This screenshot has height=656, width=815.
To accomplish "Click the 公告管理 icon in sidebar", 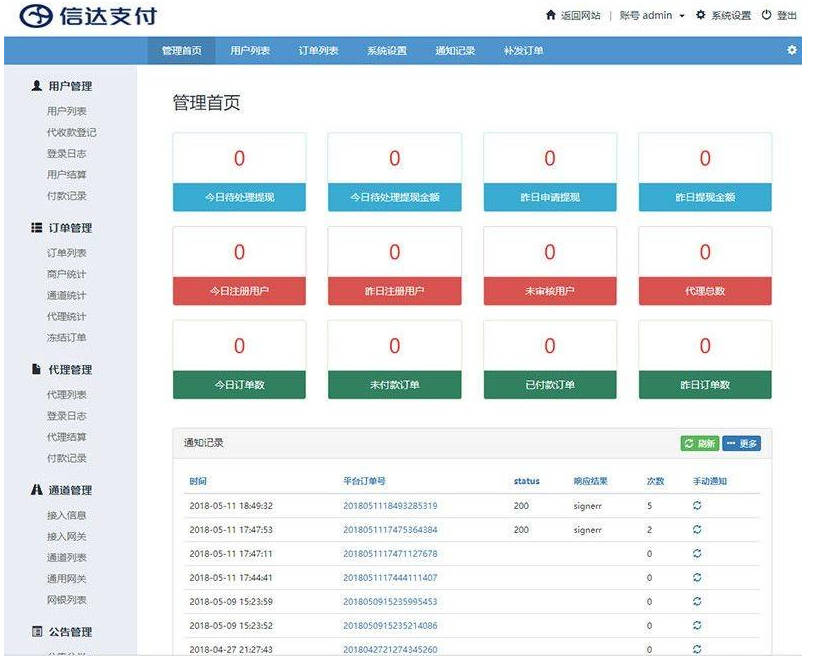I will coord(37,632).
